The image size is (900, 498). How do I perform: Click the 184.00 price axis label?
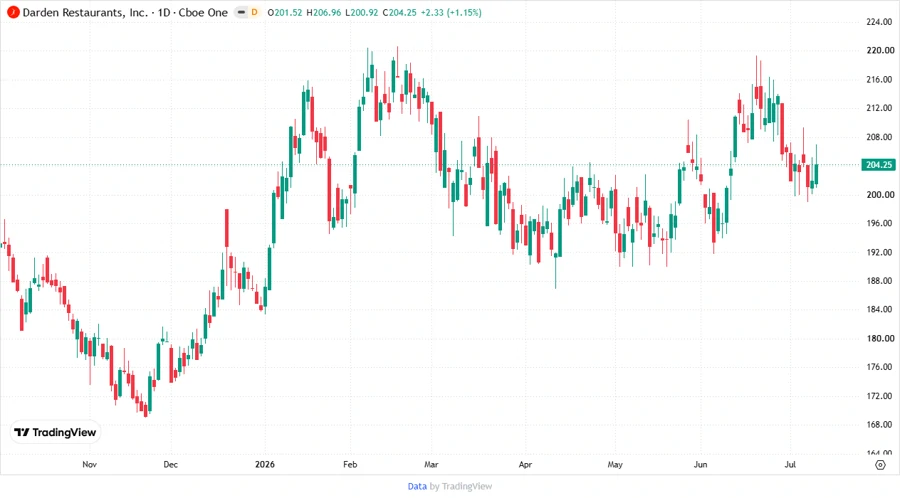(879, 309)
